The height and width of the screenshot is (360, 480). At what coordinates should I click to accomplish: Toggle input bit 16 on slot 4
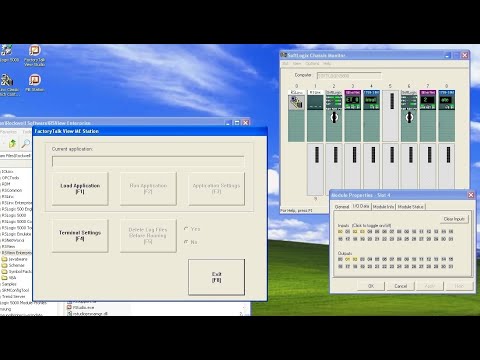[340, 239]
